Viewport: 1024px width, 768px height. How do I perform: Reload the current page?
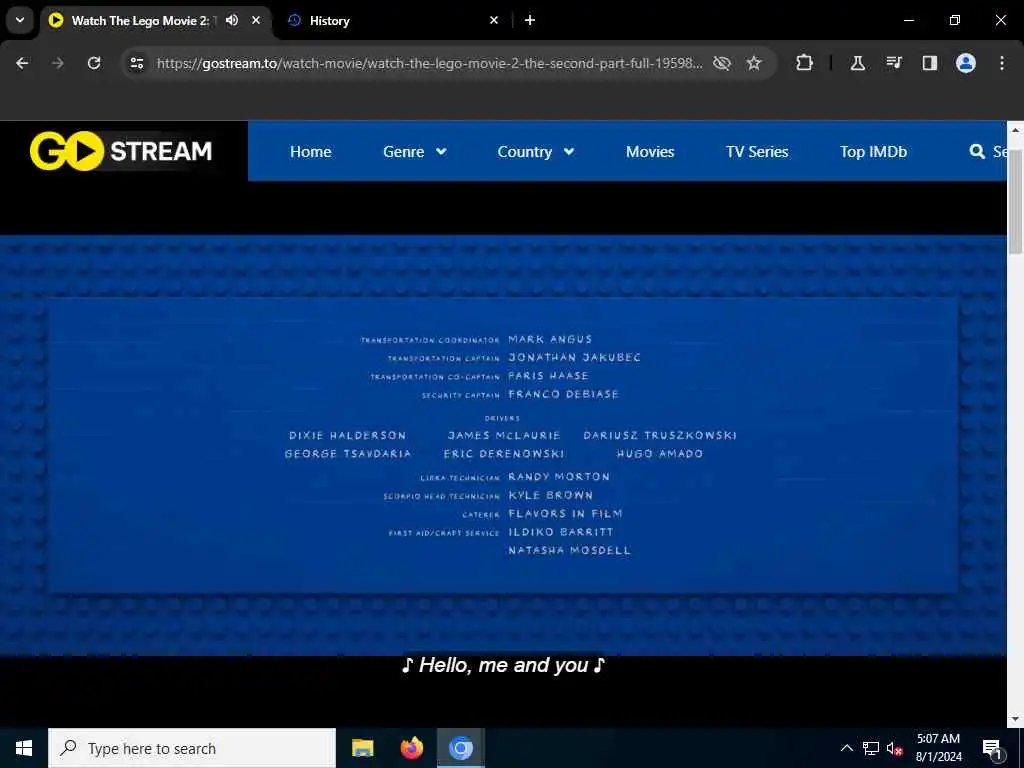coord(94,63)
